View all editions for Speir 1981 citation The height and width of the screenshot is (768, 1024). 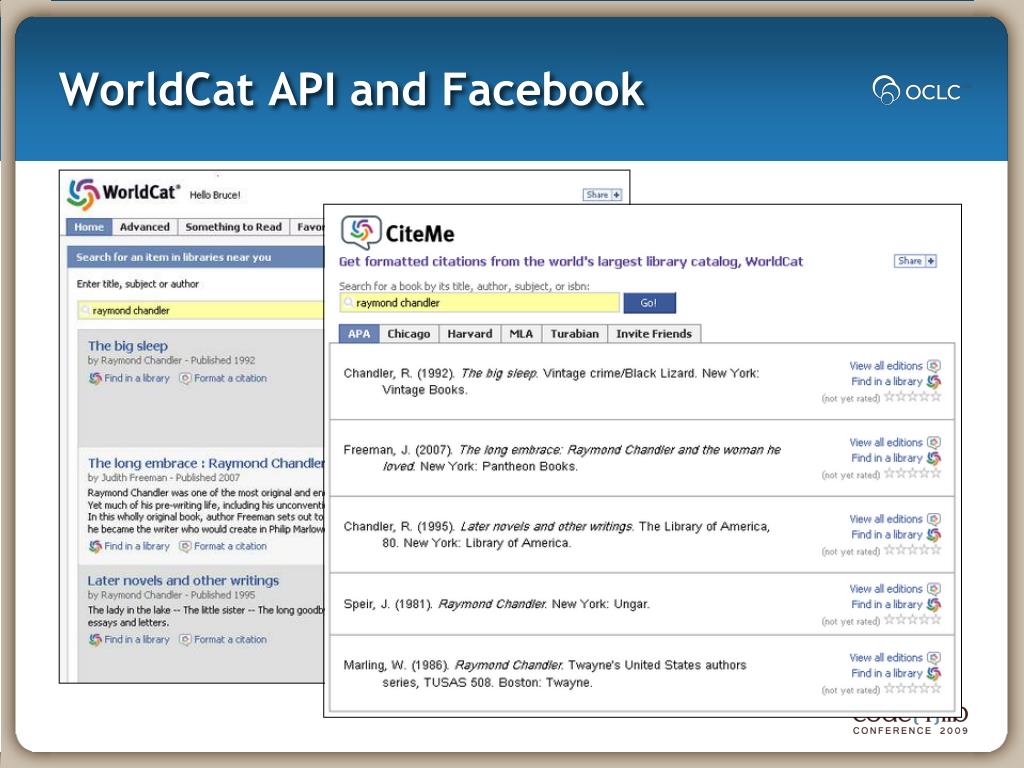(x=886, y=588)
